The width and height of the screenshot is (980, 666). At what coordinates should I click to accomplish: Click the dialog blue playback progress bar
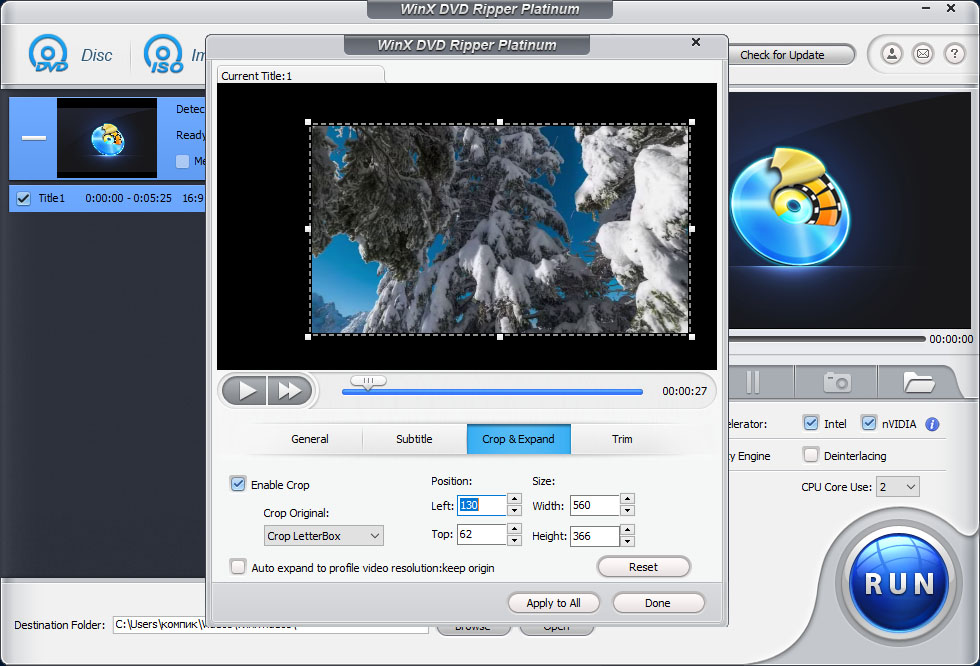492,392
